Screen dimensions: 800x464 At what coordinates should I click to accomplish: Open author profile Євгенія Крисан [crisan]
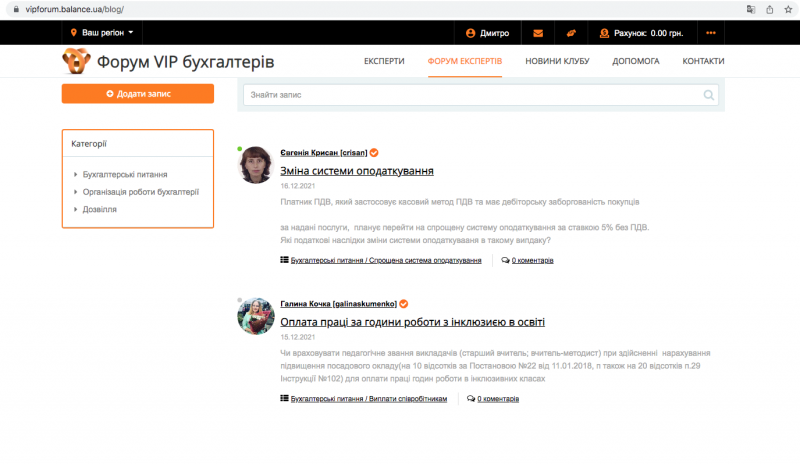(x=323, y=153)
